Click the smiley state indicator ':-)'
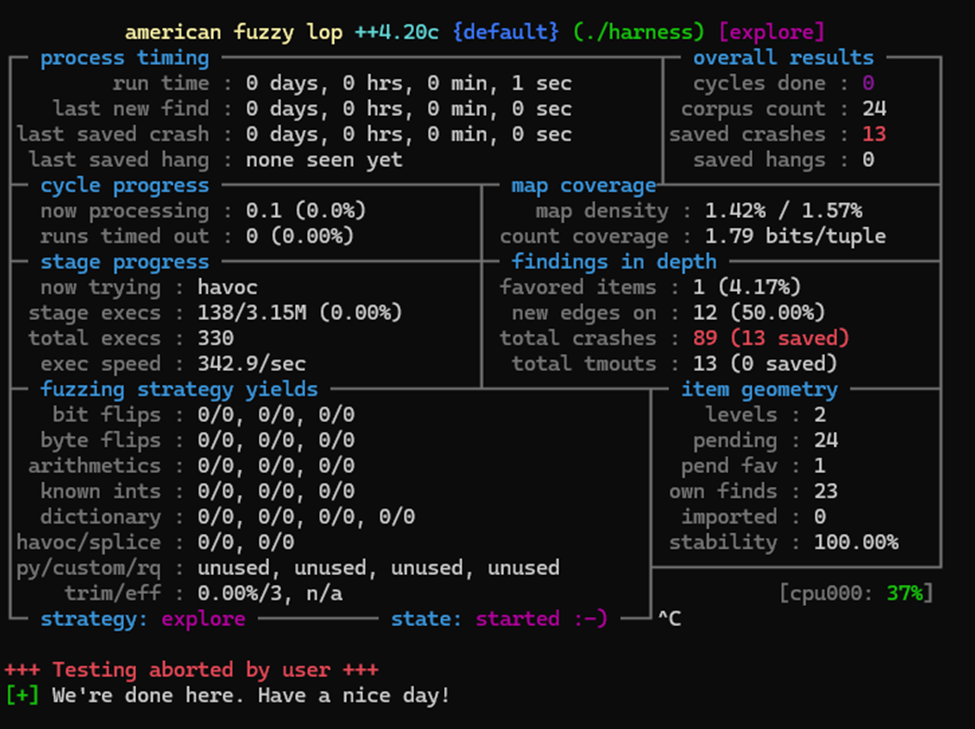 click(590, 618)
